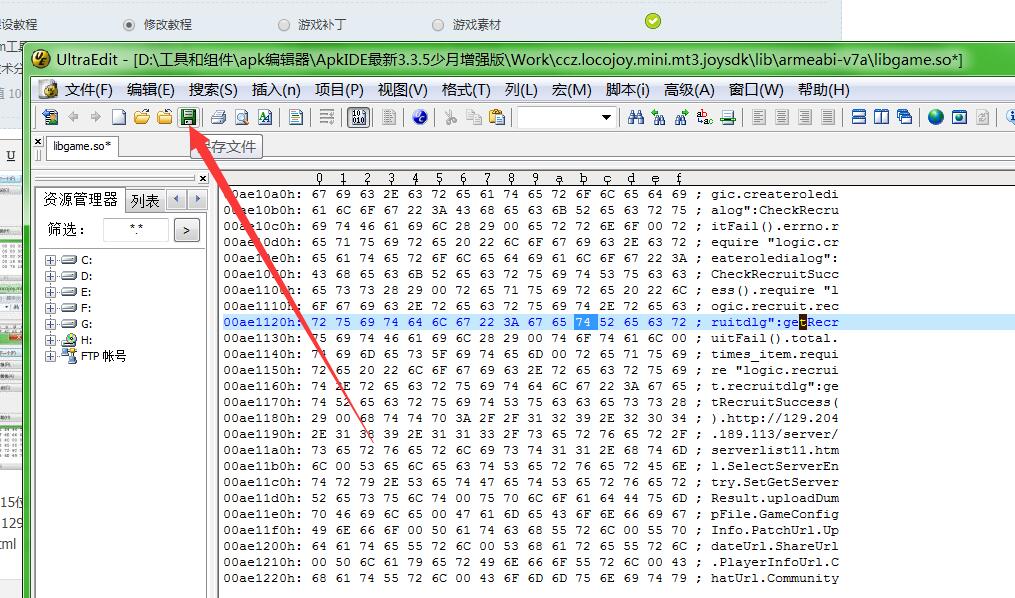The width and height of the screenshot is (1015, 598).
Task: Open the toolbar combo box dropdown
Action: coord(606,117)
